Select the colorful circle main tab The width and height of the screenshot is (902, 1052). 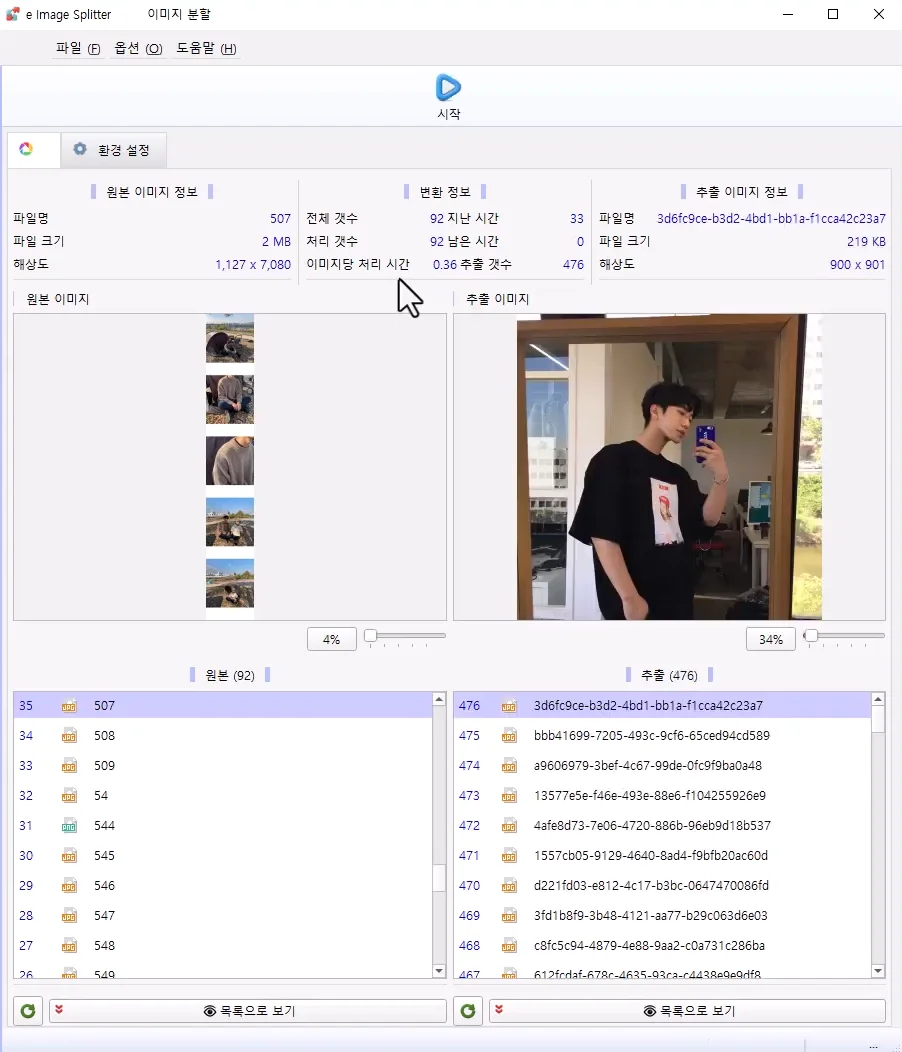pyautogui.click(x=26, y=149)
